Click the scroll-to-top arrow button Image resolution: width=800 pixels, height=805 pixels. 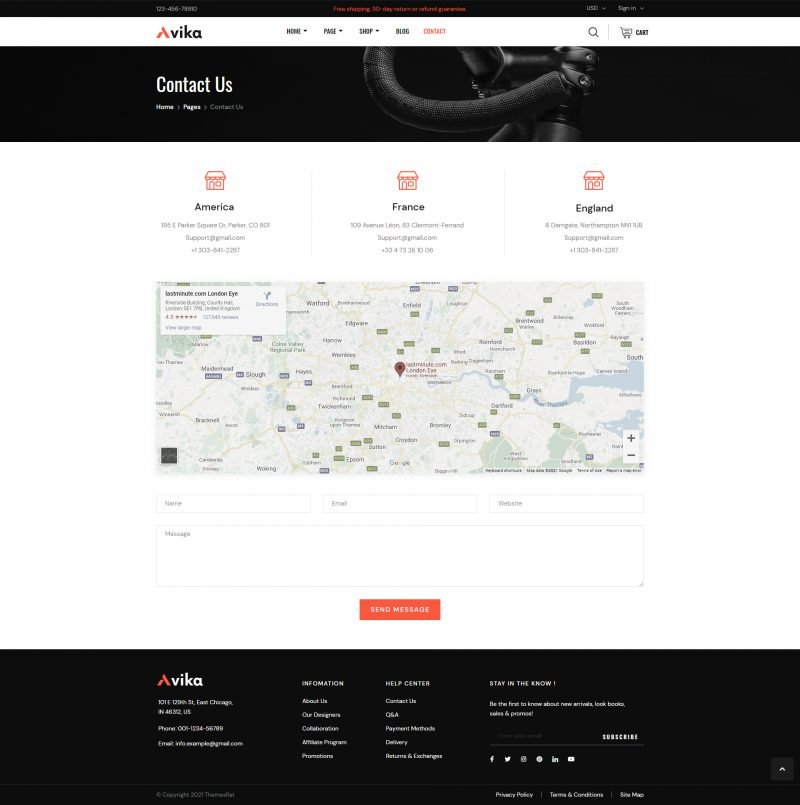[782, 768]
